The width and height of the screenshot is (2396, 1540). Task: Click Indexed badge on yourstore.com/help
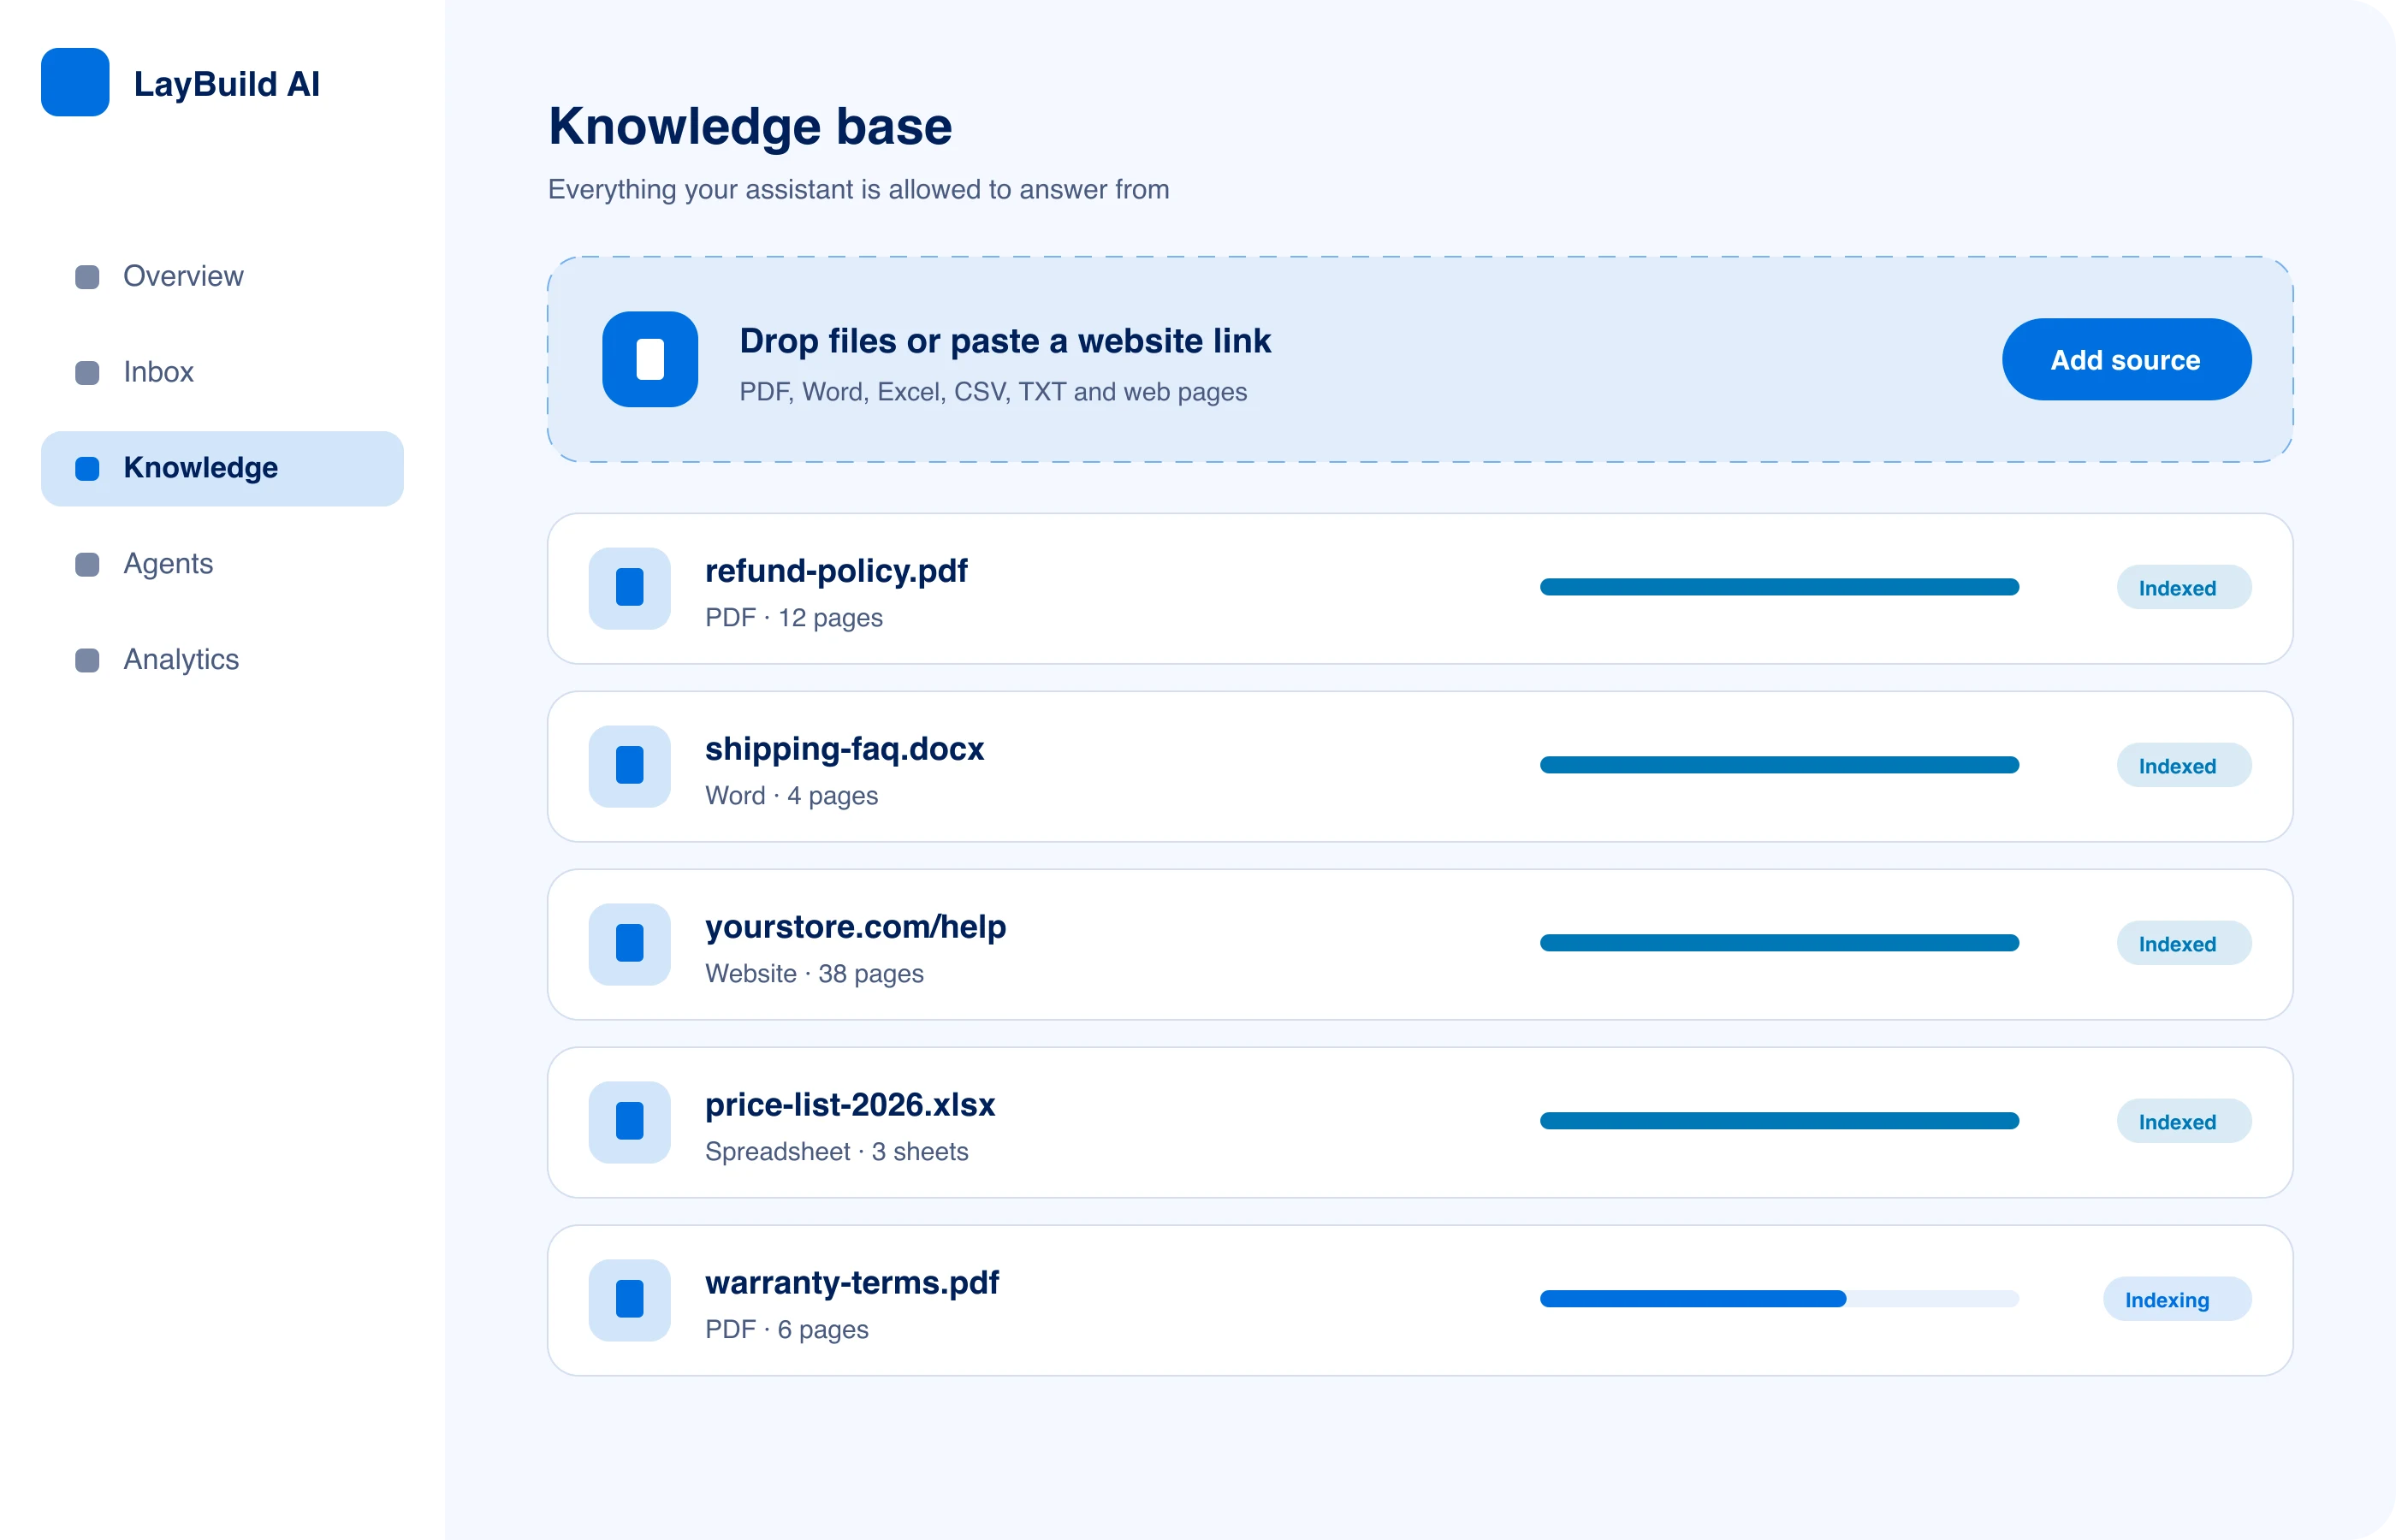(2184, 944)
